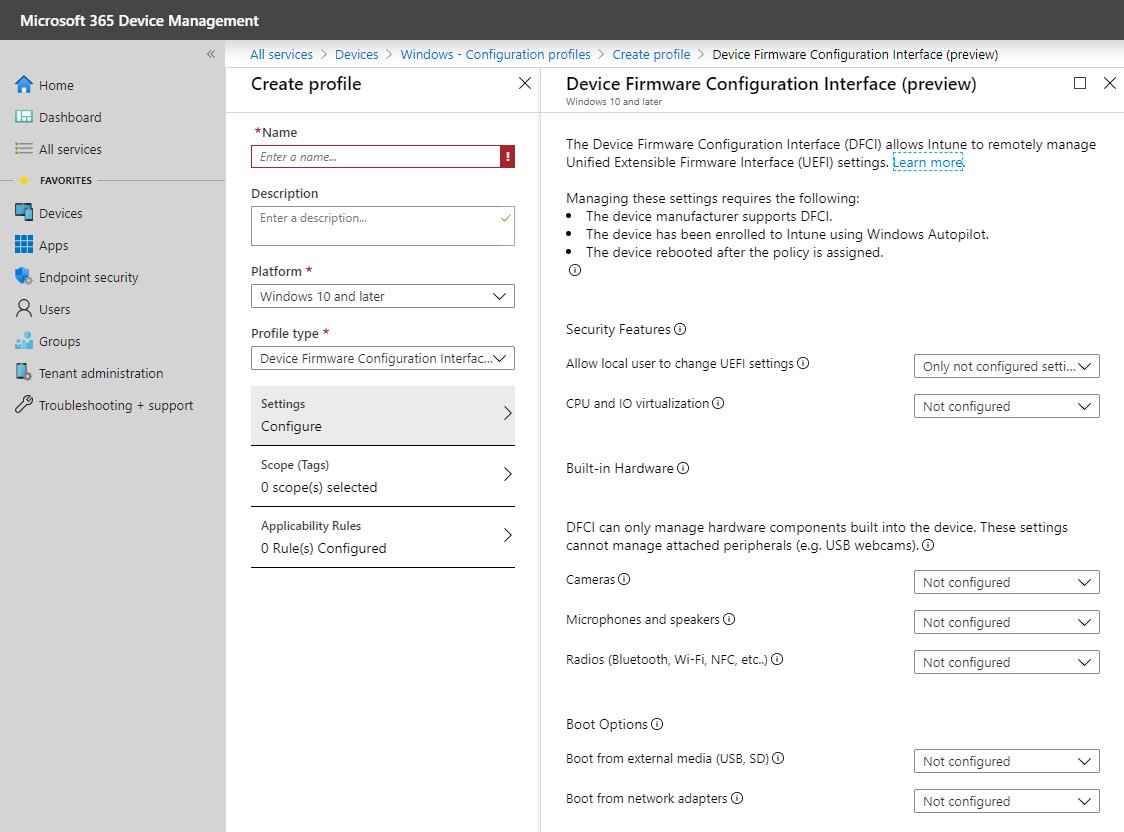
Task: Open the Tenant administration icon
Action: click(x=24, y=372)
